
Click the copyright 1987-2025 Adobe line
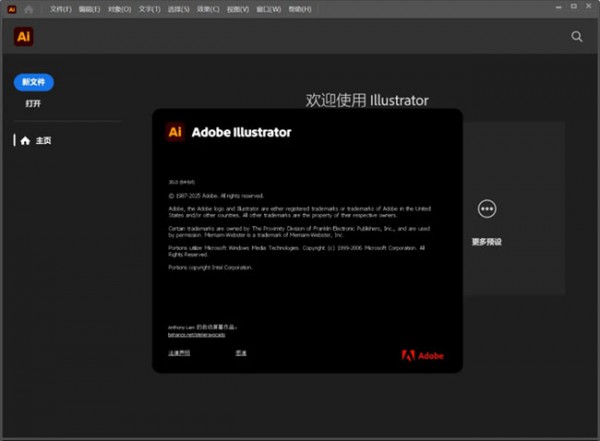pyautogui.click(x=216, y=196)
